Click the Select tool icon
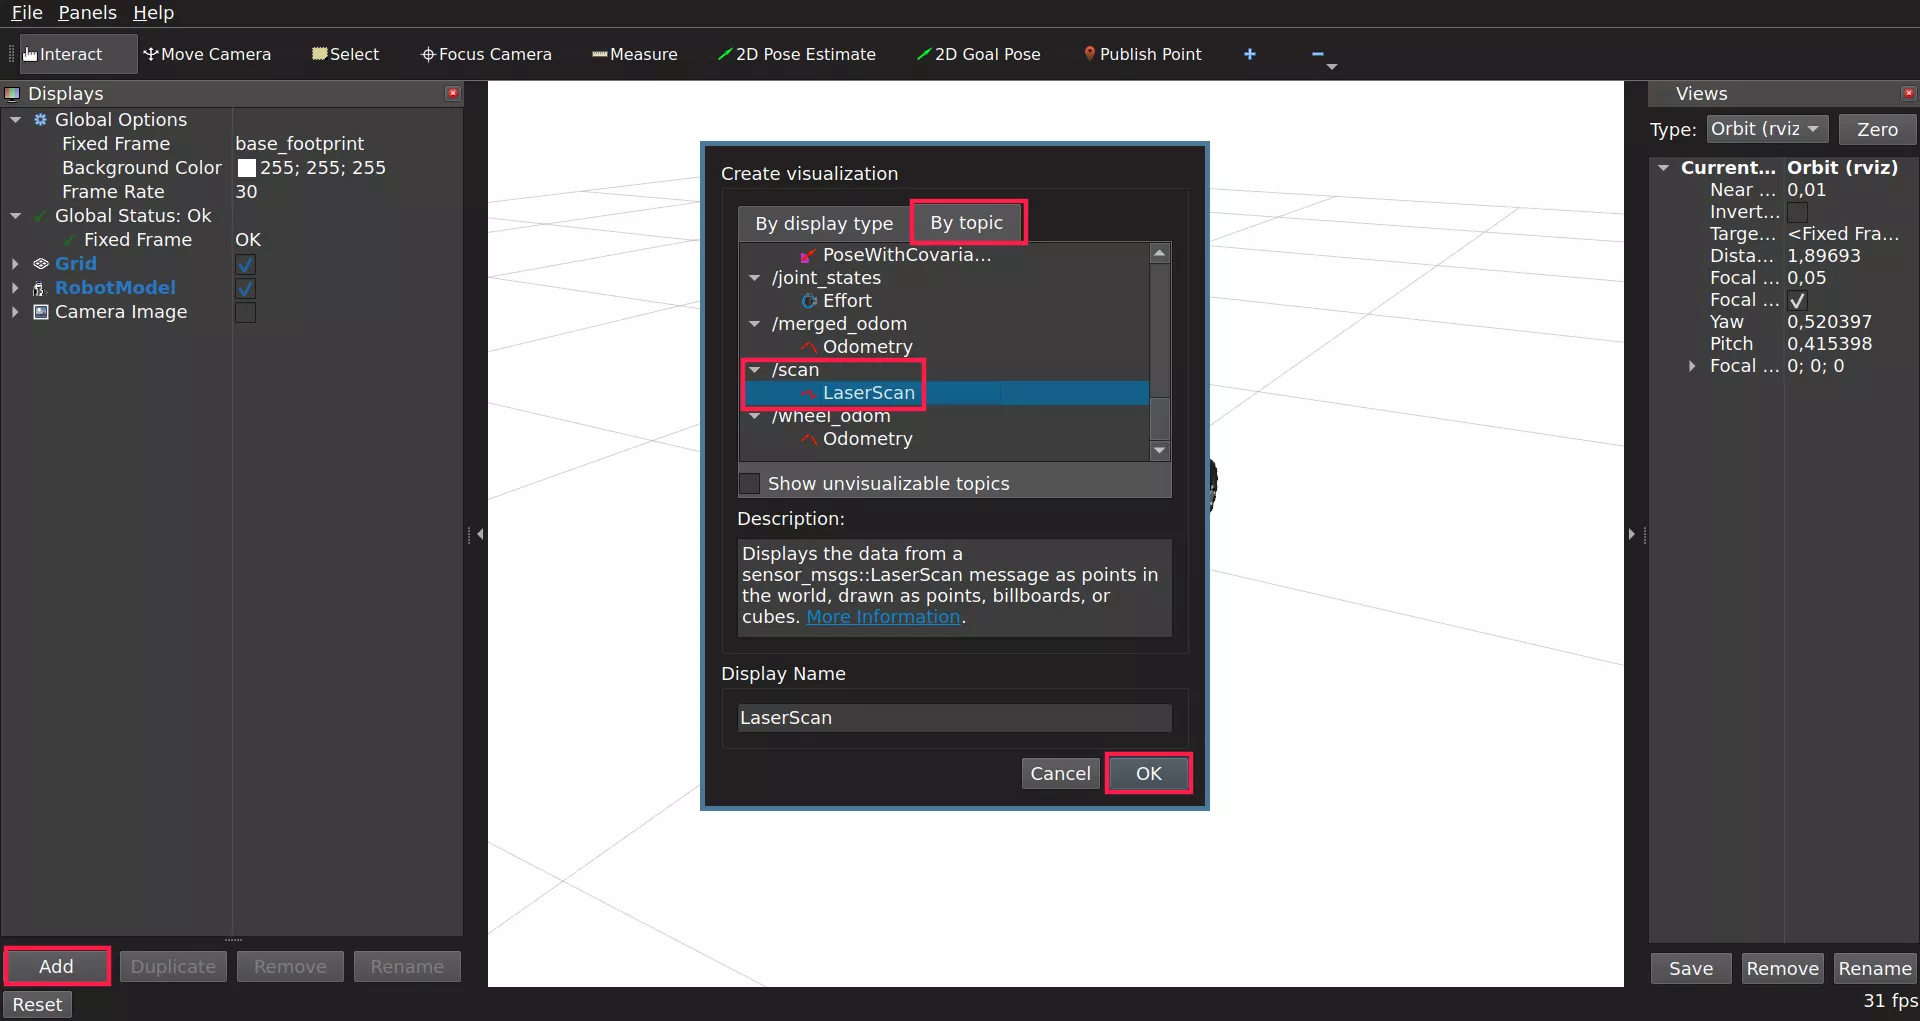1920x1021 pixels. (x=320, y=54)
